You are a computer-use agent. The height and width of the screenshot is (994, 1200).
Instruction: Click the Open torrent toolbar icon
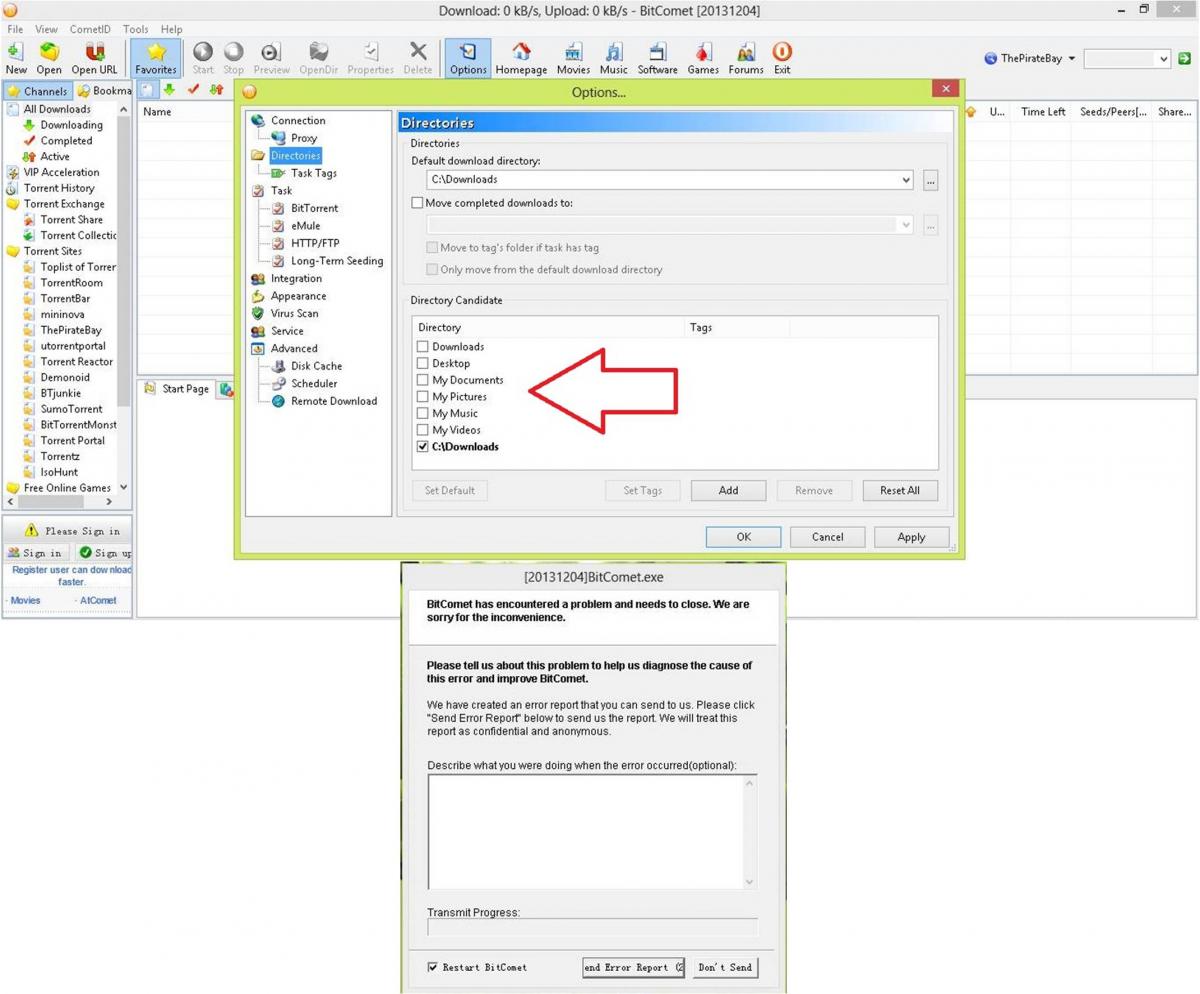tap(49, 58)
